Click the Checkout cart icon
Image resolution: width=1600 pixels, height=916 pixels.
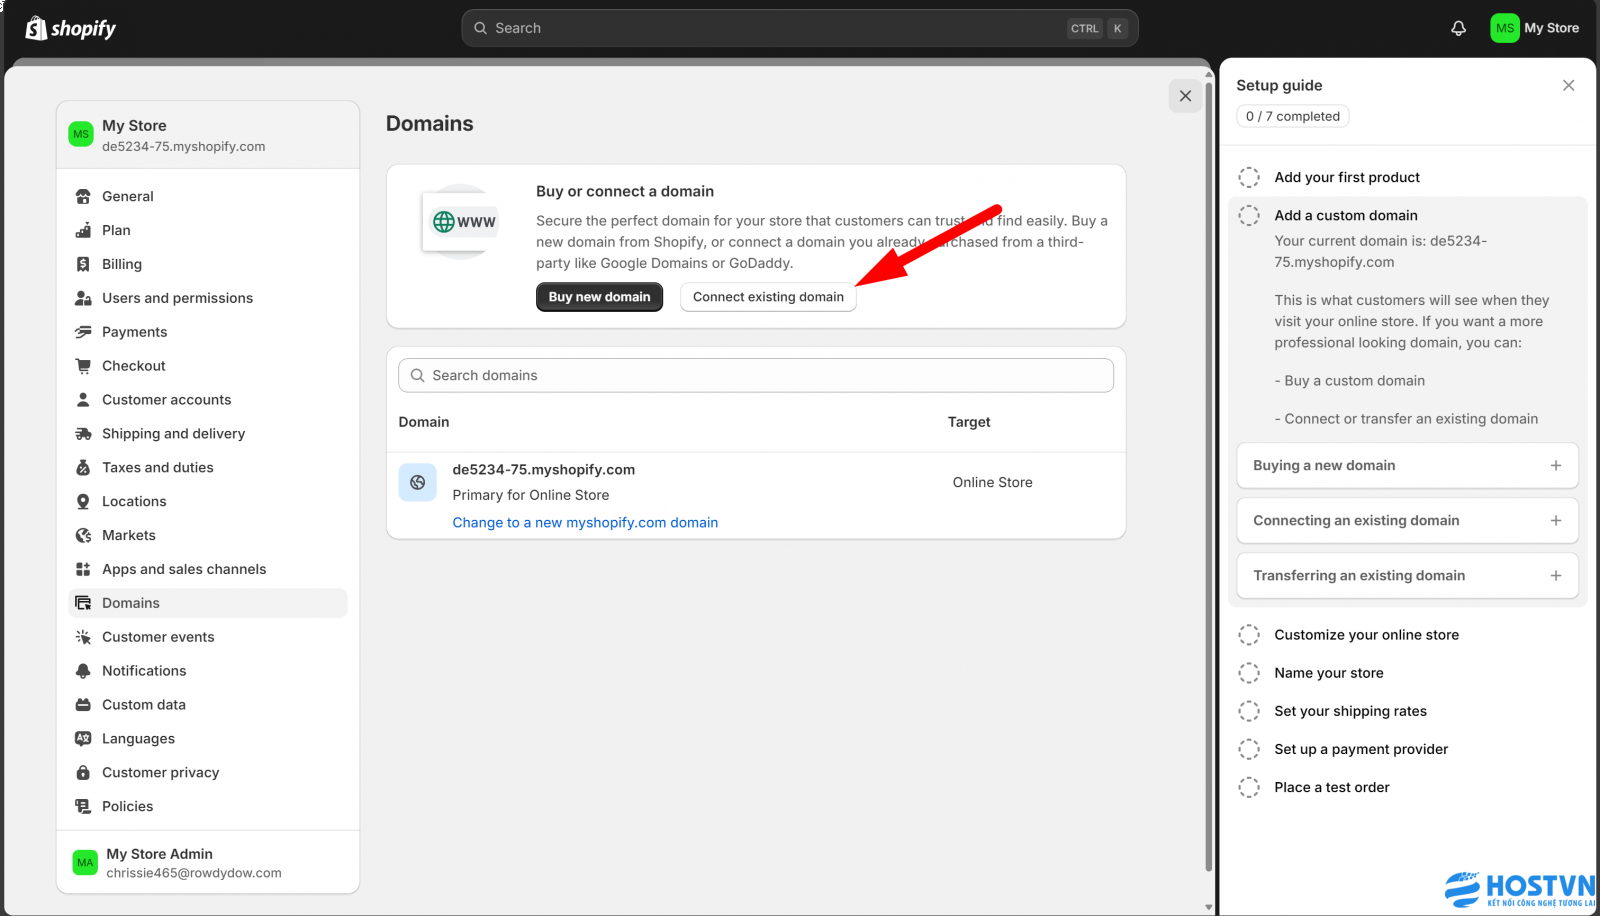coord(83,366)
